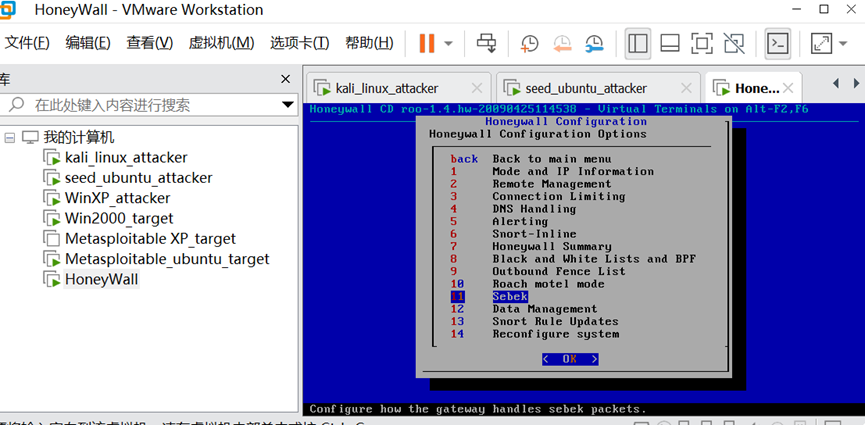This screenshot has height=425, width=865.
Task: Open the 编辑(E) menu
Action: pos(88,43)
